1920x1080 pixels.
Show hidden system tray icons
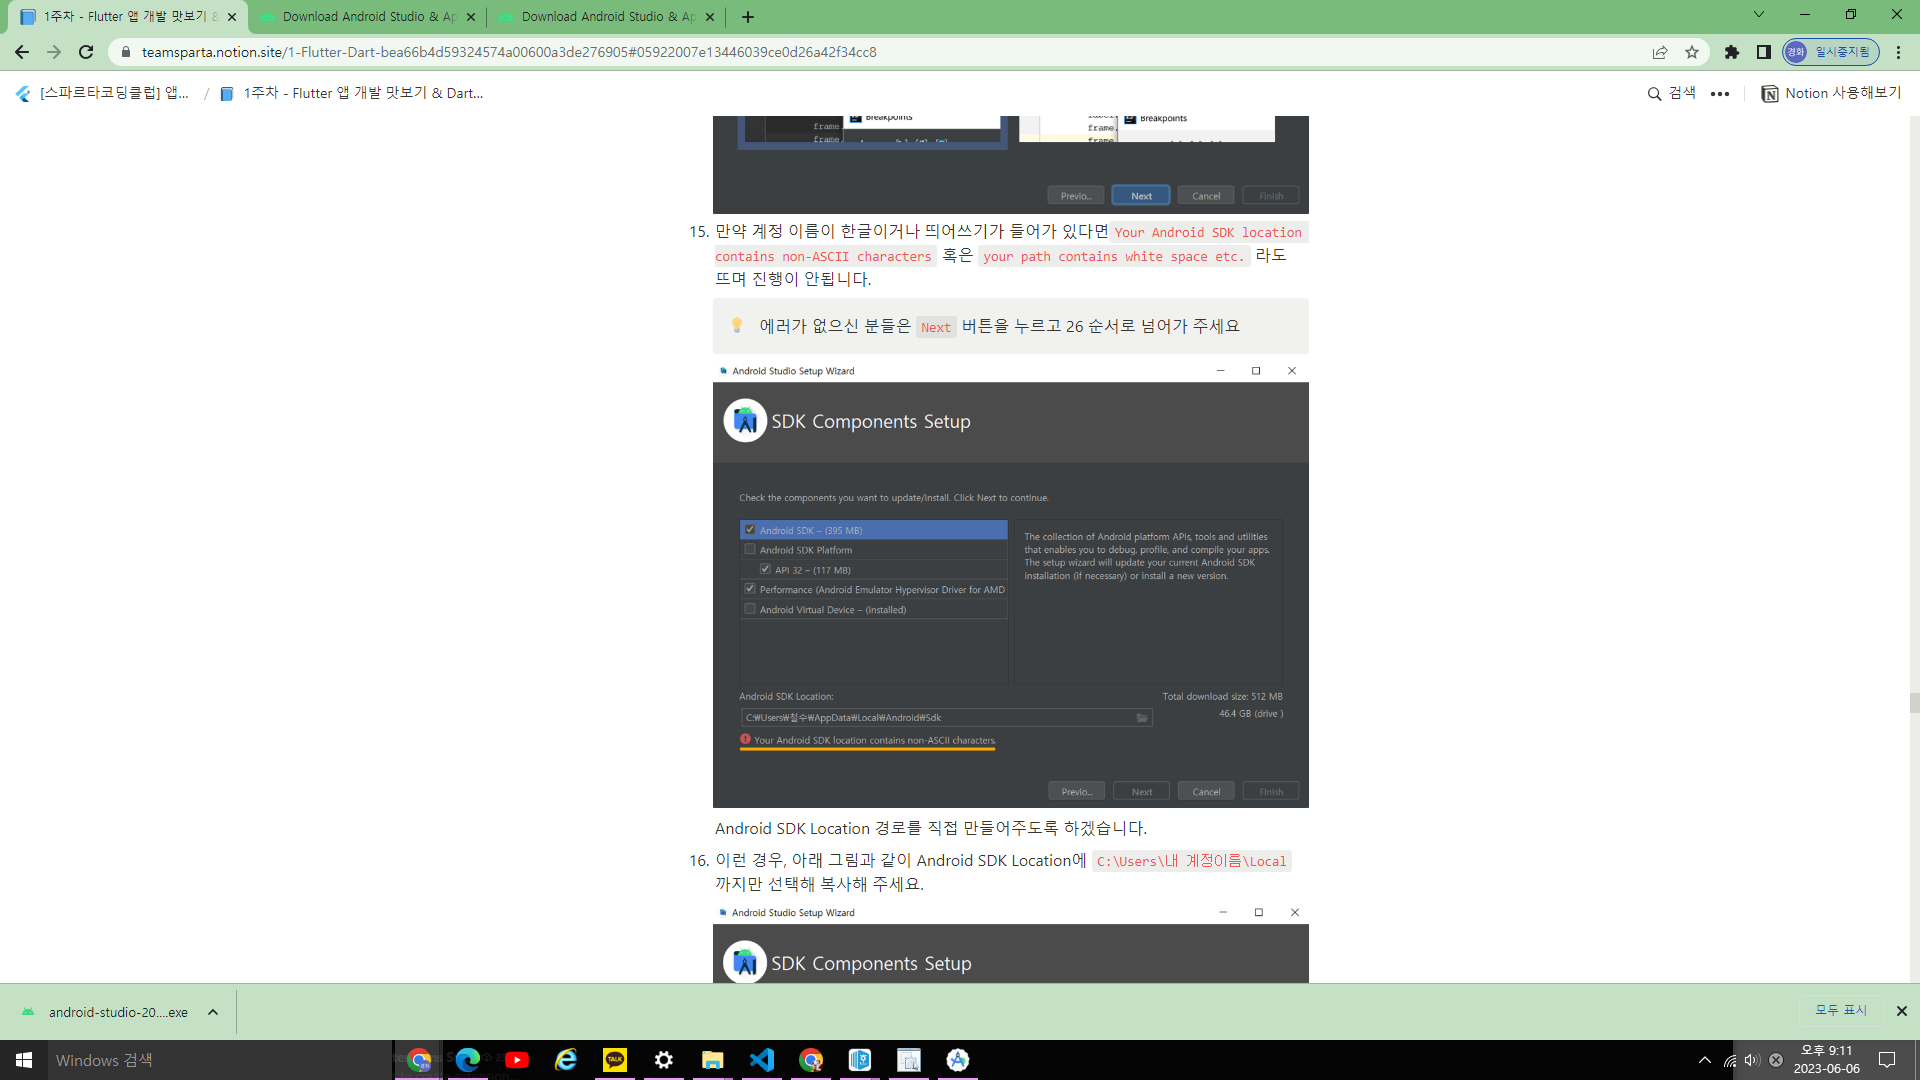coord(1705,1060)
